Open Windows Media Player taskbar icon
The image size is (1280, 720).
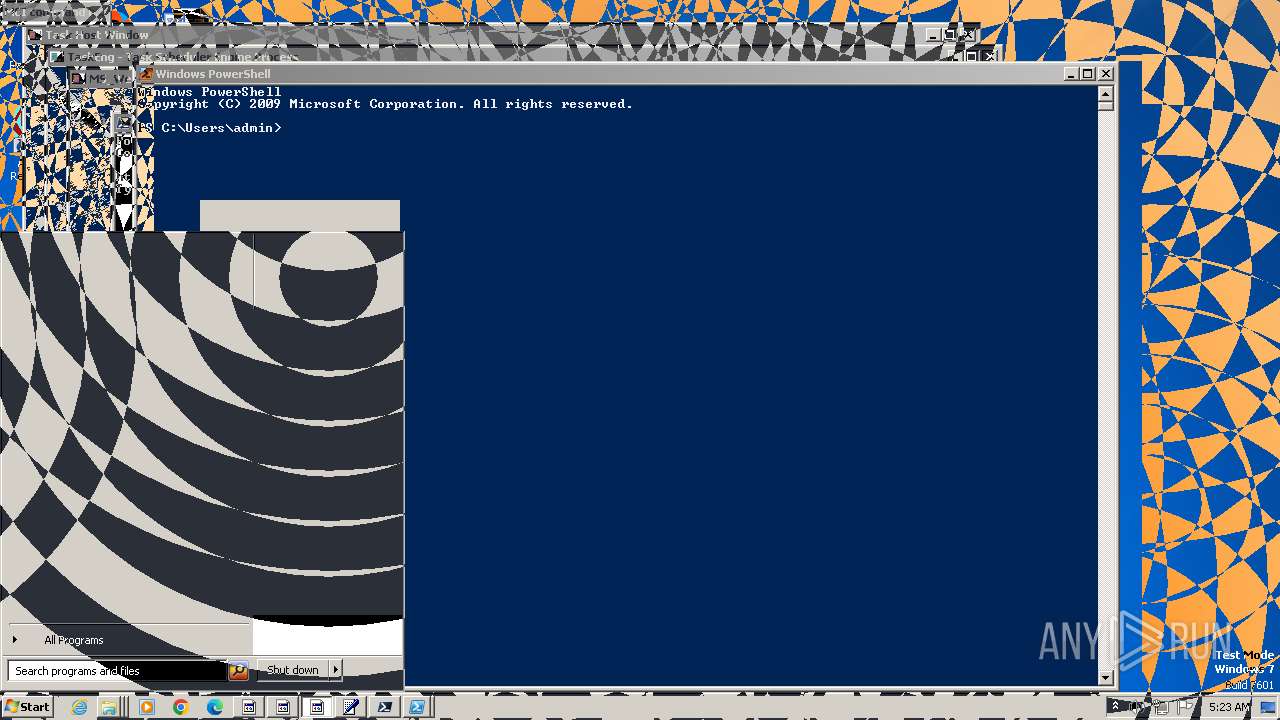click(x=147, y=707)
